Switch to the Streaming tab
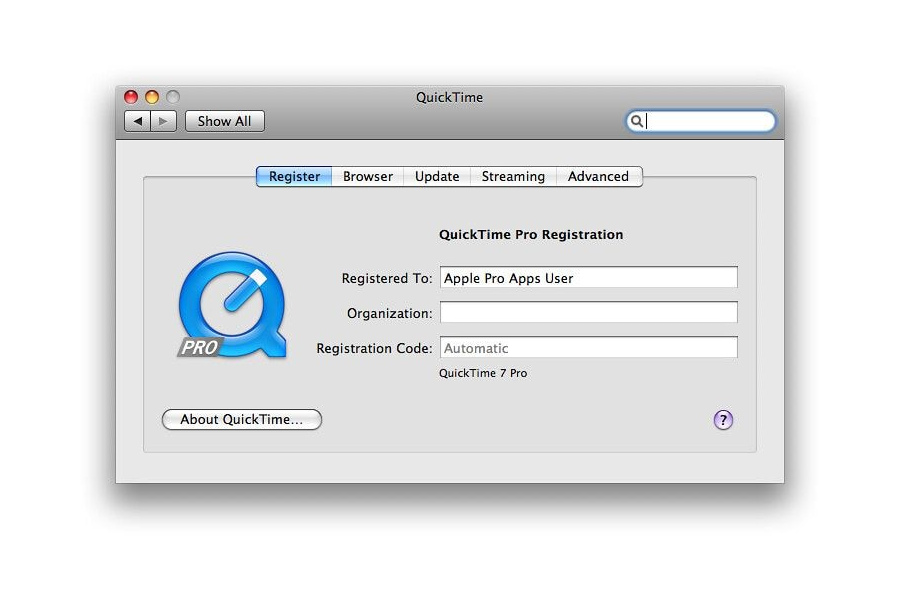This screenshot has height=600, width=900. pyautogui.click(x=513, y=176)
